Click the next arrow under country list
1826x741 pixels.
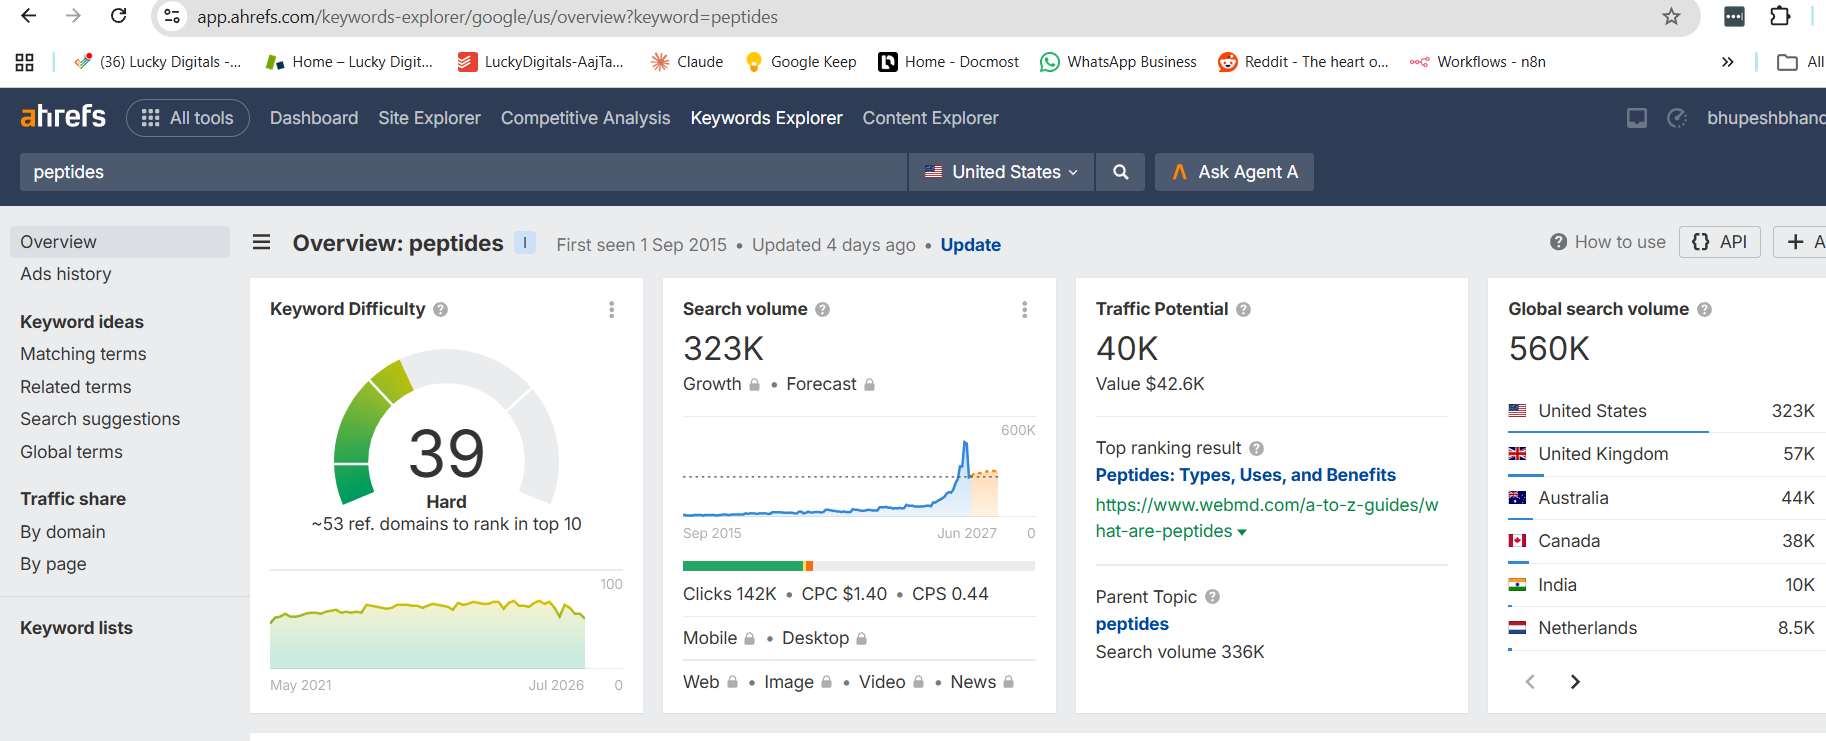[1575, 682]
